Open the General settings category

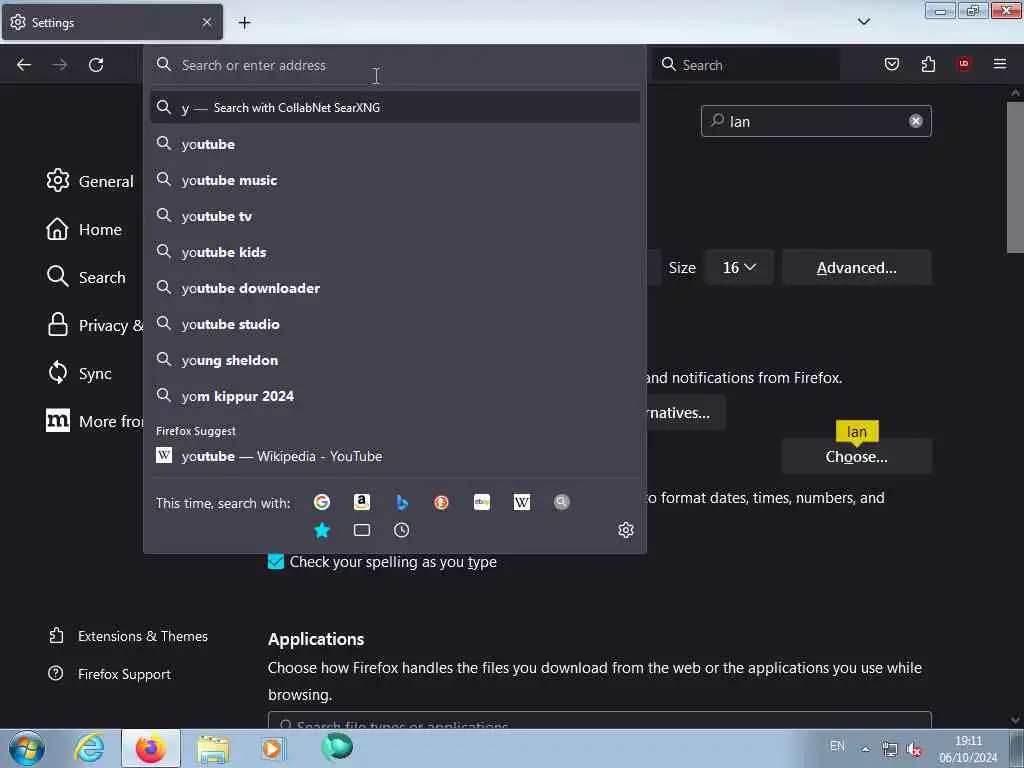click(90, 181)
